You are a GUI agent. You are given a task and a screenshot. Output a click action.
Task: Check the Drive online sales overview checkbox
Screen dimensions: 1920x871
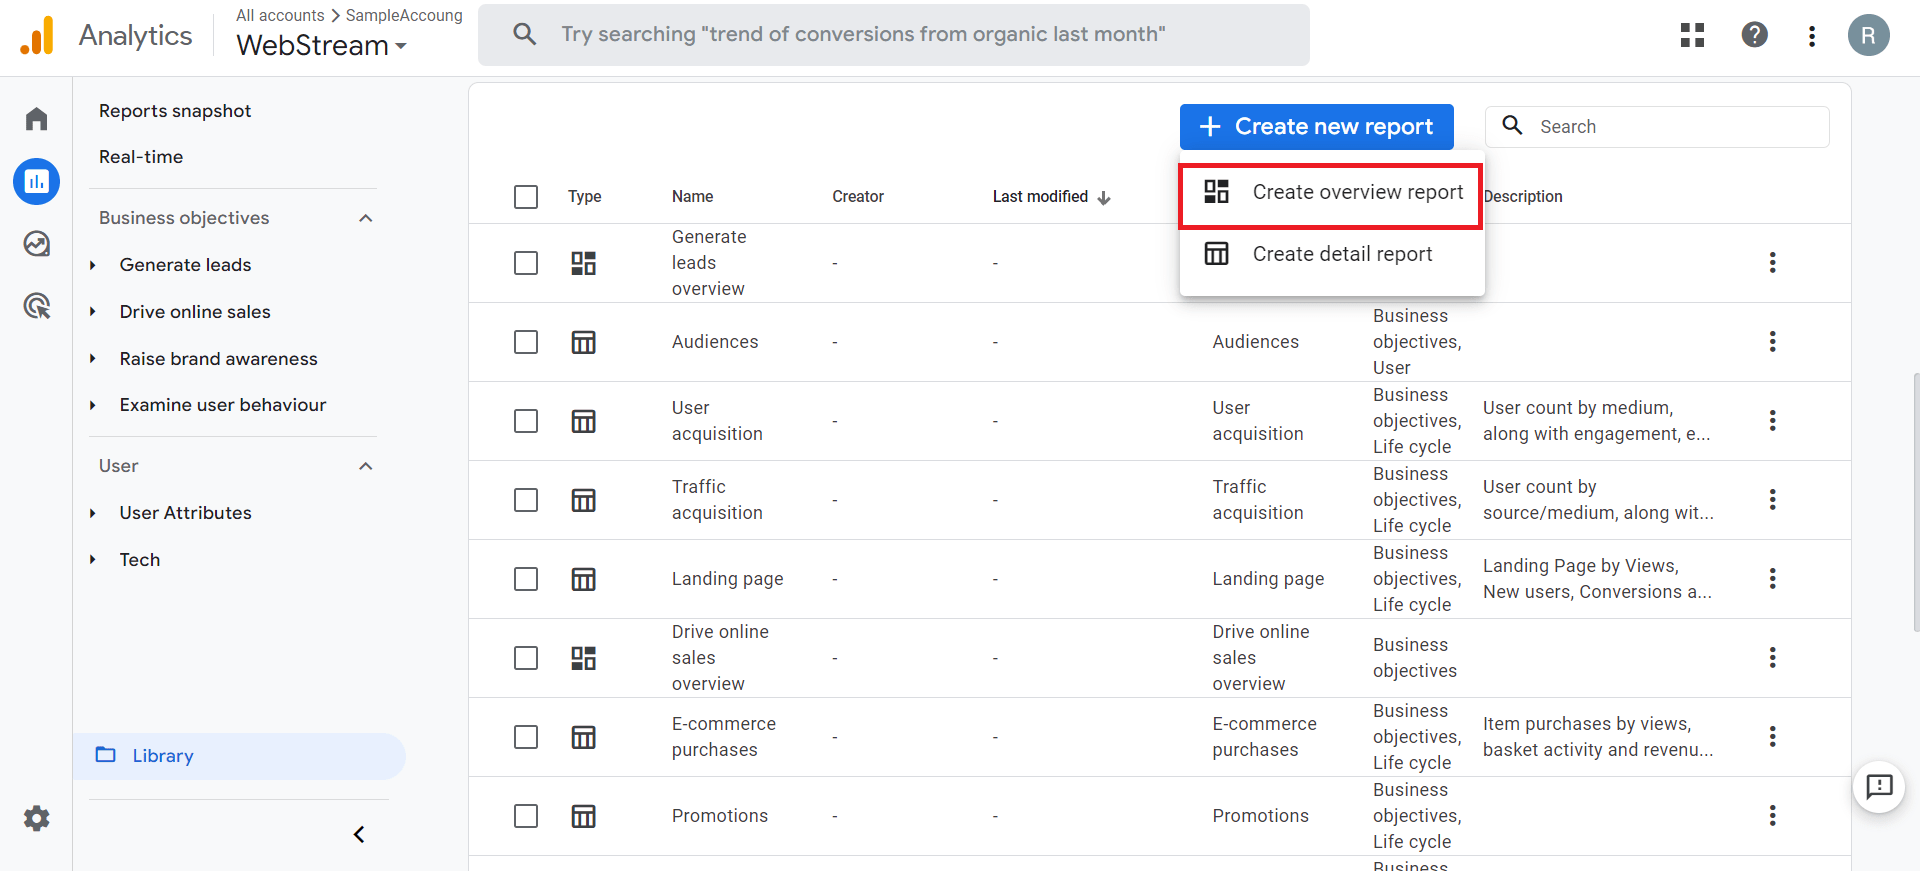pos(526,658)
